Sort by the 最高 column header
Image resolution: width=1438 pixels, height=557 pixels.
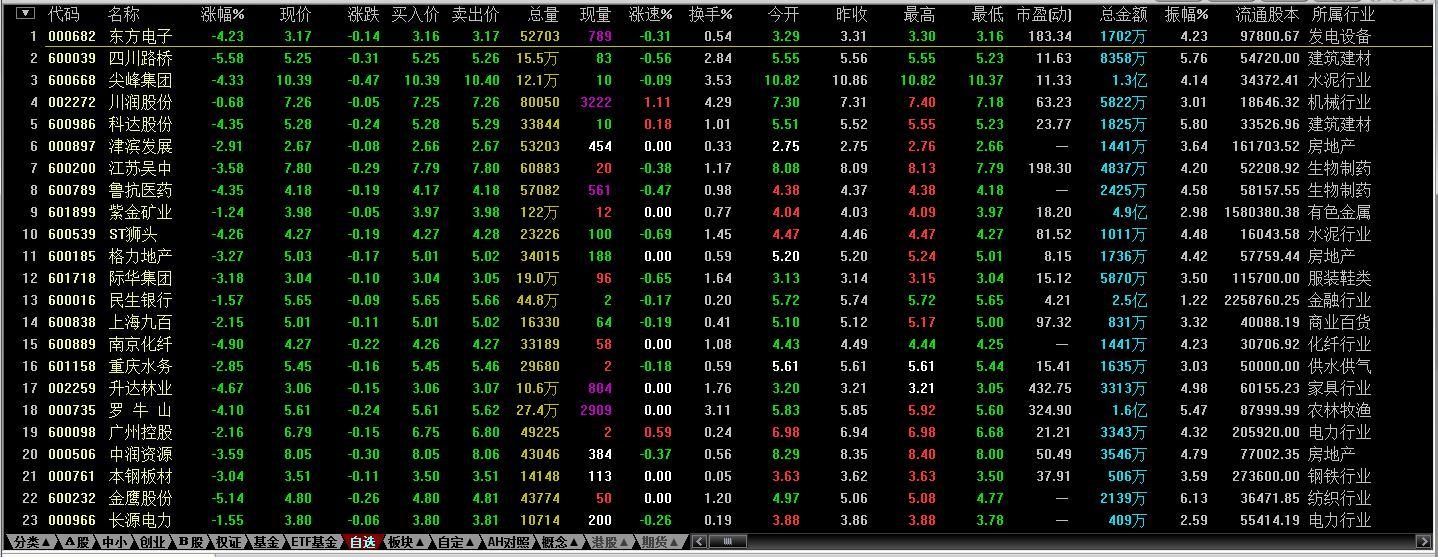pyautogui.click(x=919, y=14)
